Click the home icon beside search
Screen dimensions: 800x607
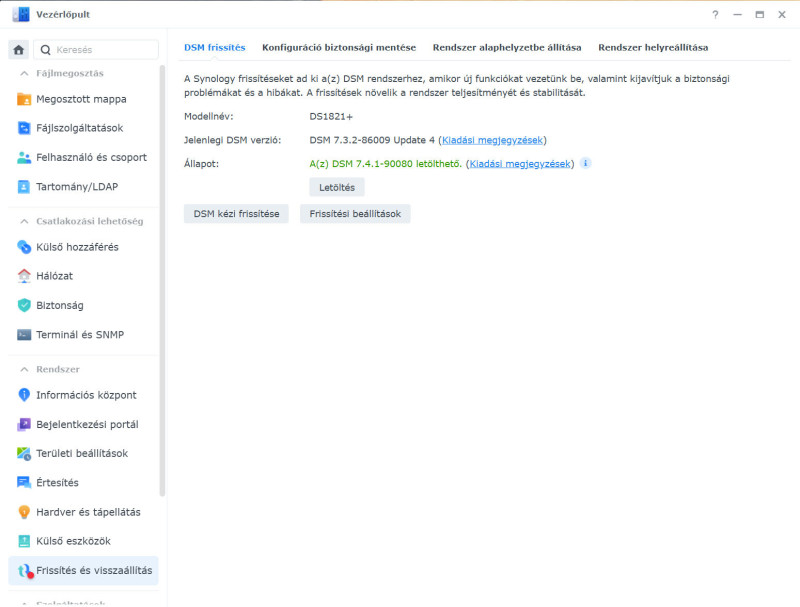pos(19,49)
